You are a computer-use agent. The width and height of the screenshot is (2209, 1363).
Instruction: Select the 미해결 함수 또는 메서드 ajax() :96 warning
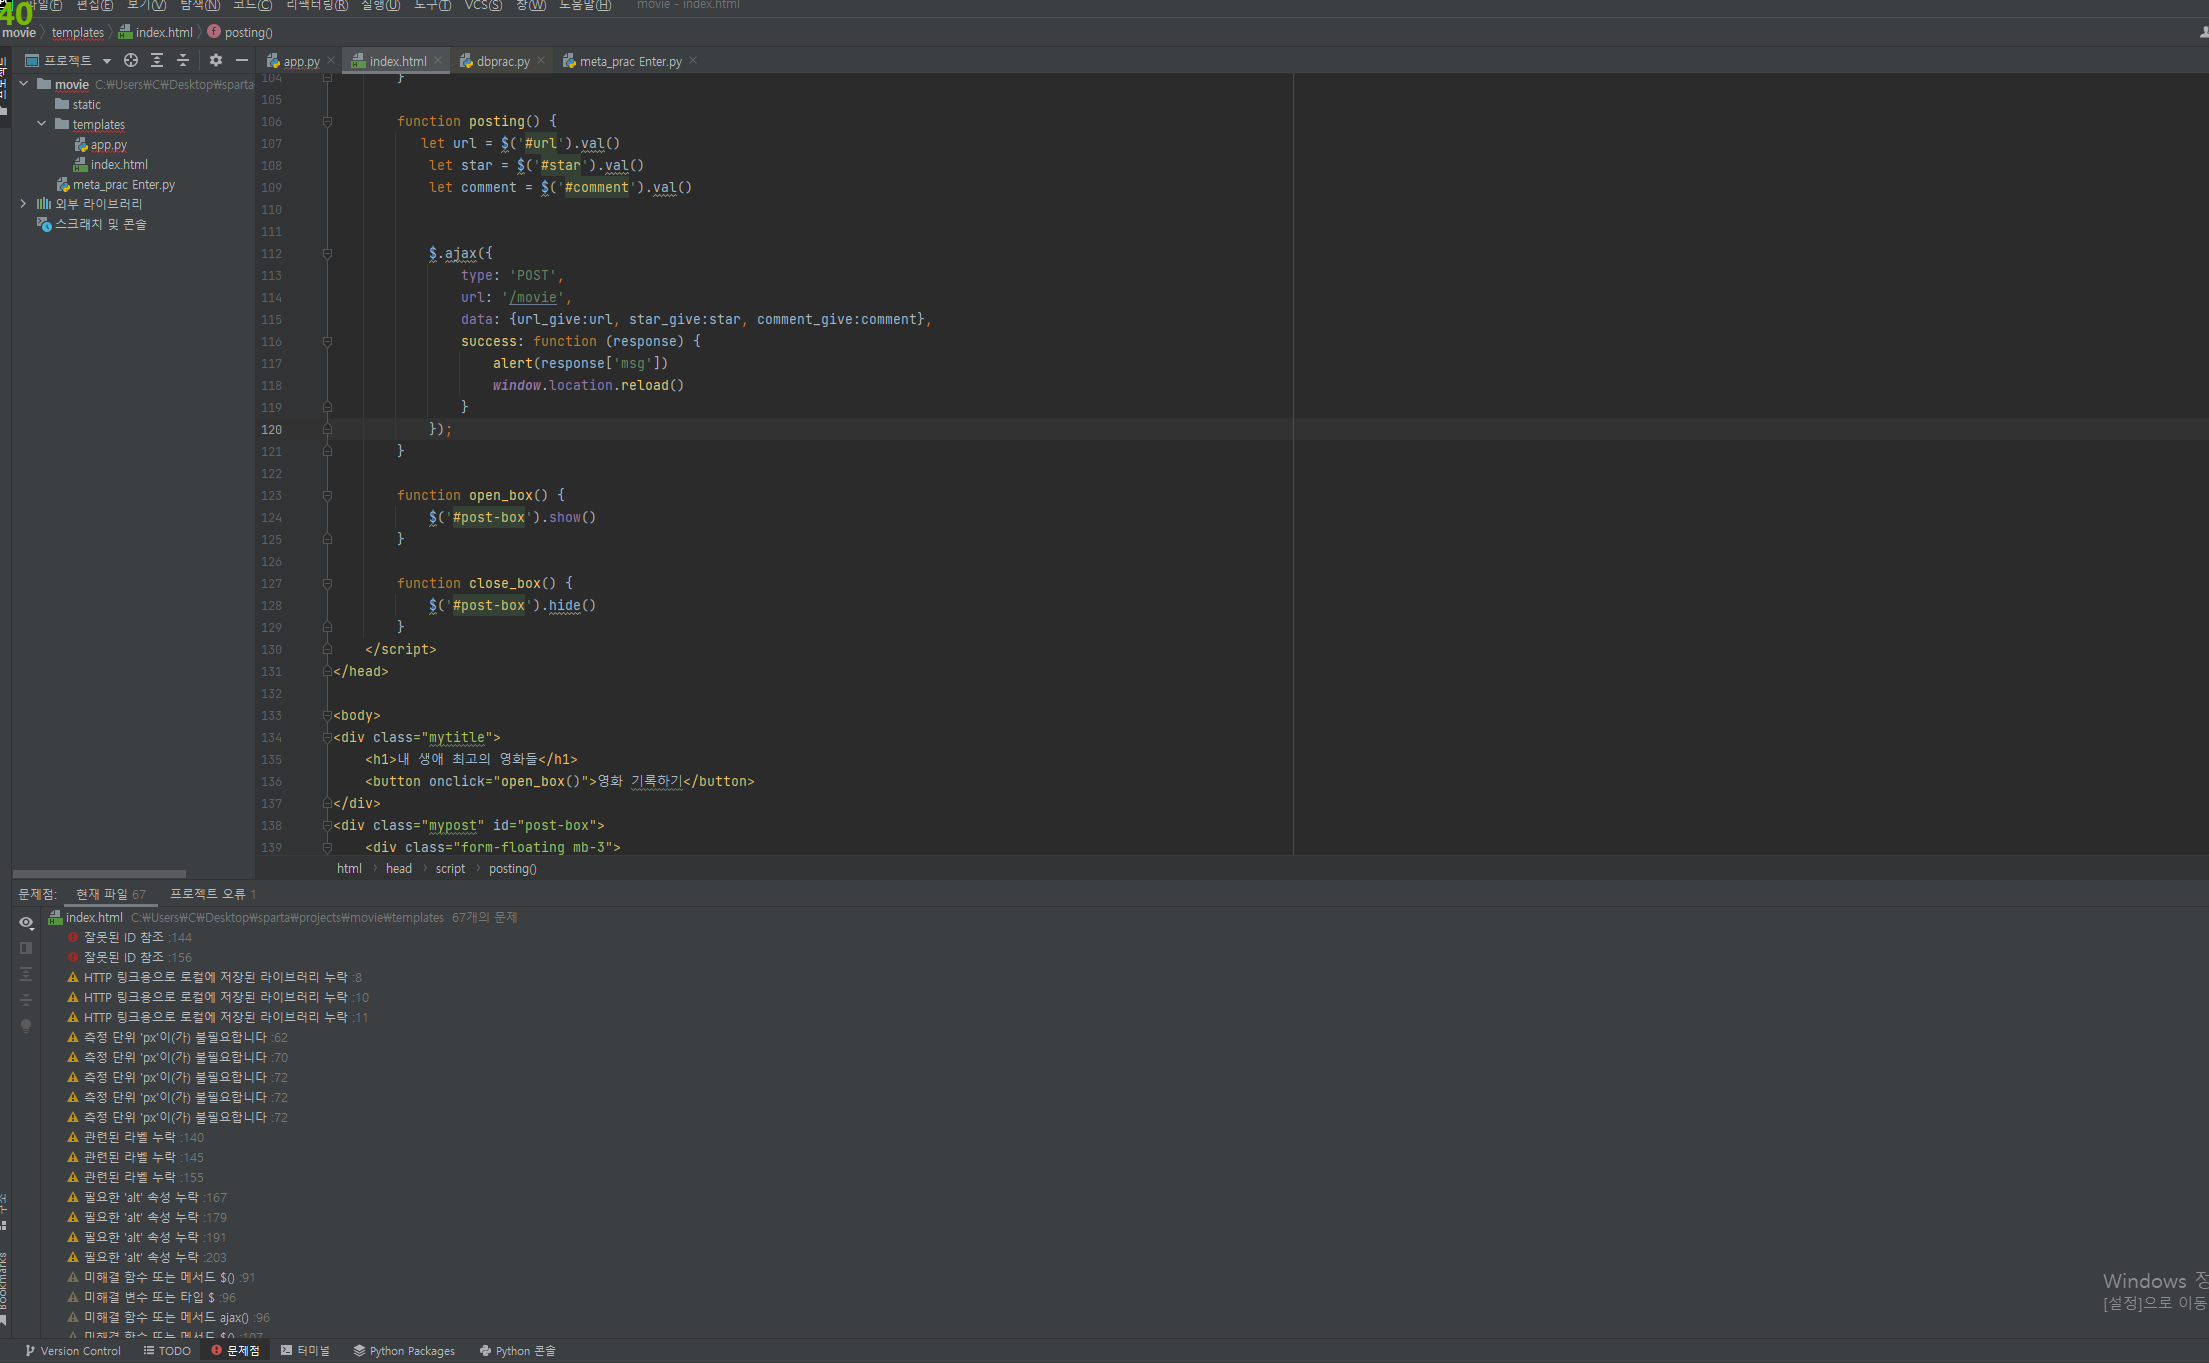(168, 1318)
